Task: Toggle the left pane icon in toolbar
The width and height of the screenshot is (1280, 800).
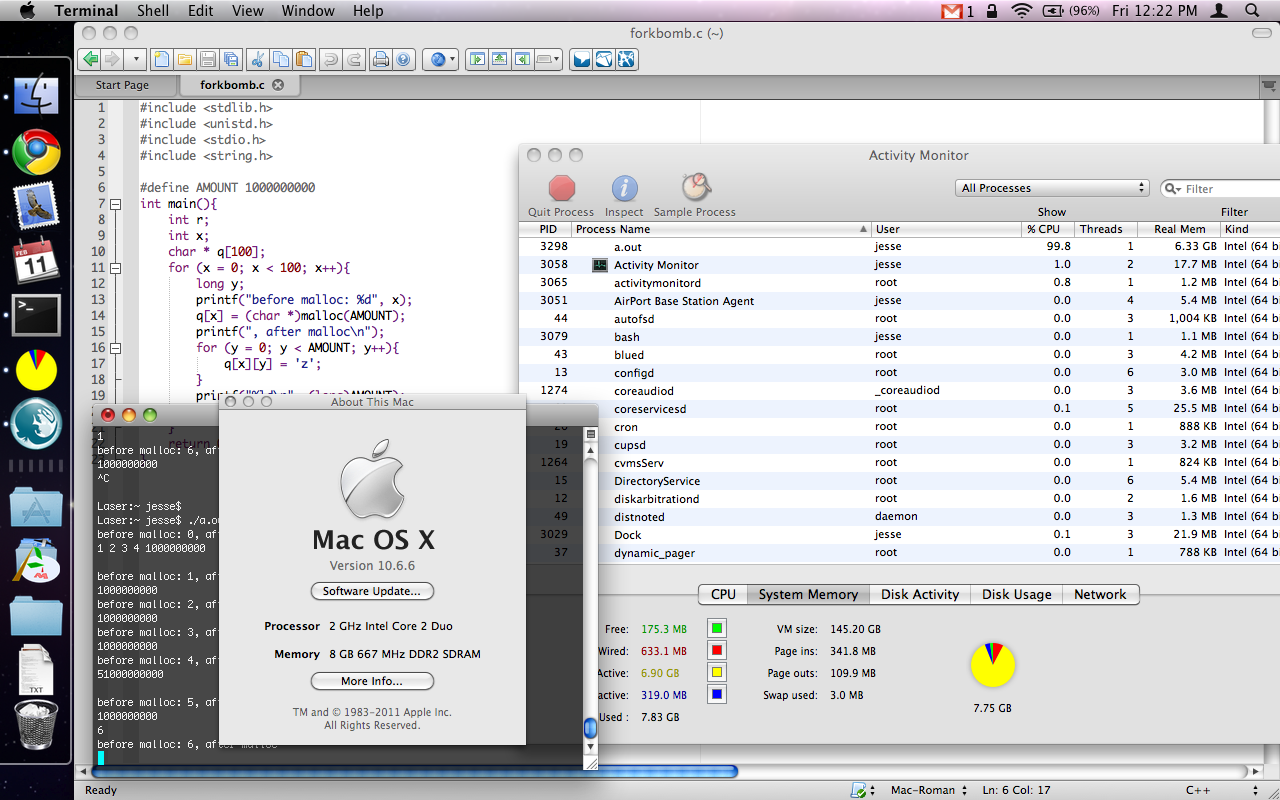Action: coord(477,59)
